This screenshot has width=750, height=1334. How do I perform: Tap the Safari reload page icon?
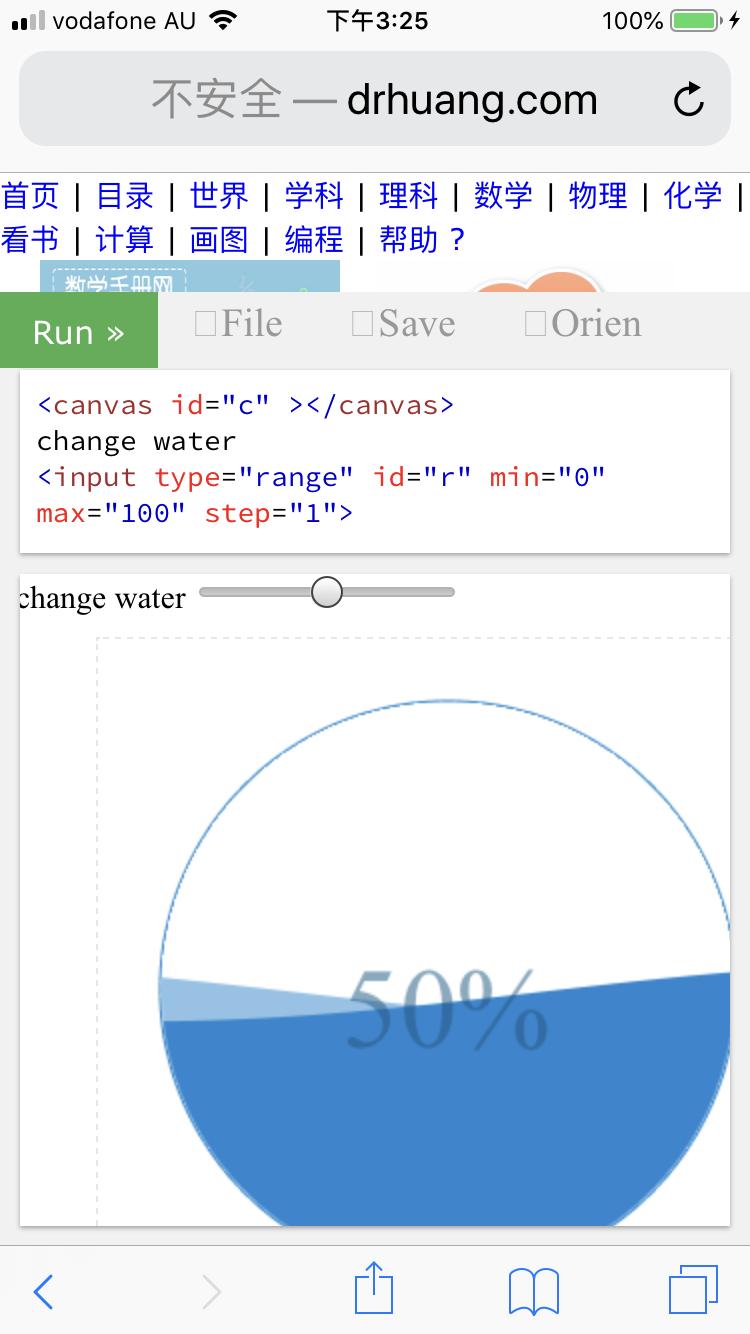click(689, 100)
